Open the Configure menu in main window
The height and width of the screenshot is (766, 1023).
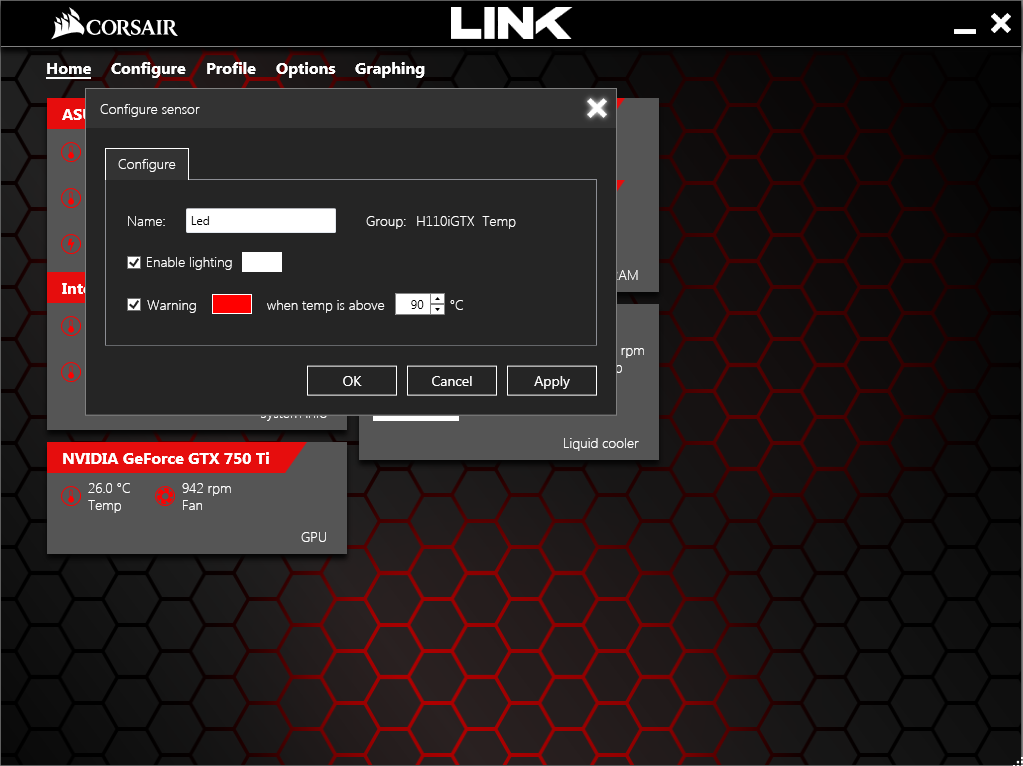pyautogui.click(x=148, y=69)
